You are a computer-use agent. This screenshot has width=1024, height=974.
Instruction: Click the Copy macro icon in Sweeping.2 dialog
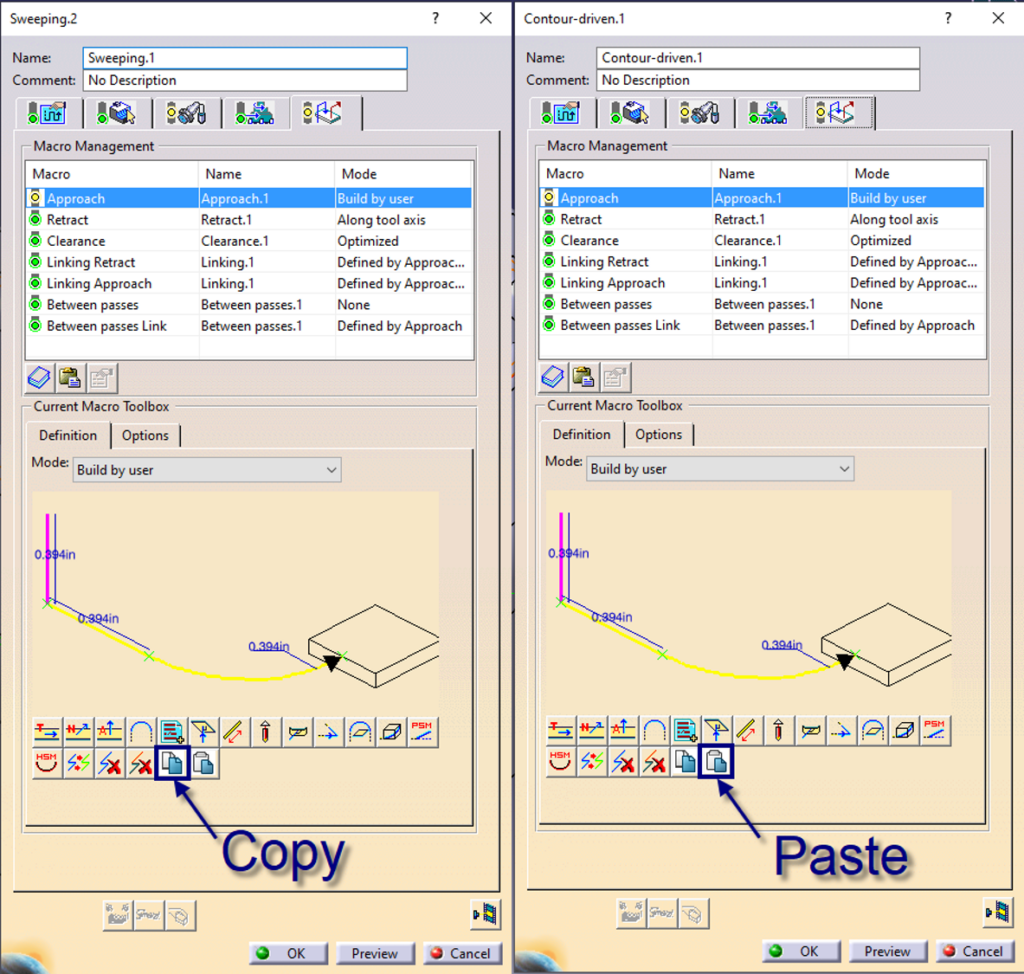coord(173,764)
